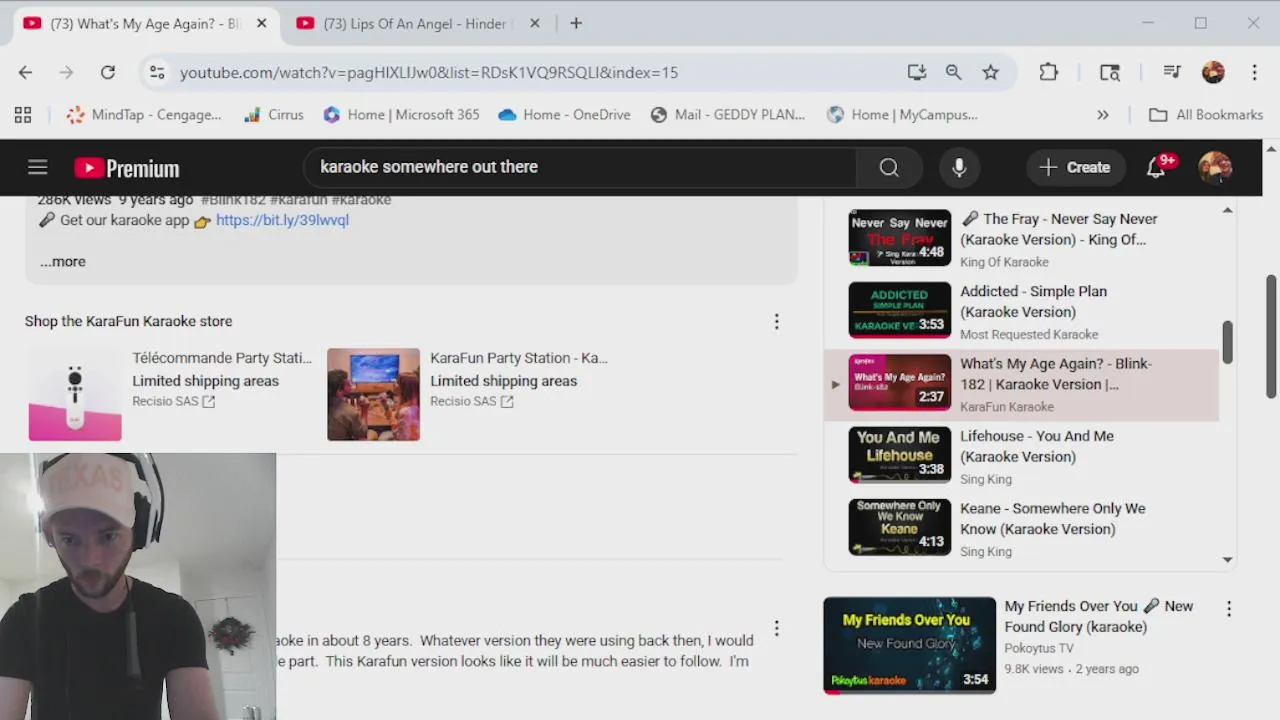1280x720 pixels.
Task: Switch to What's My Age Again tab
Action: pos(146,23)
